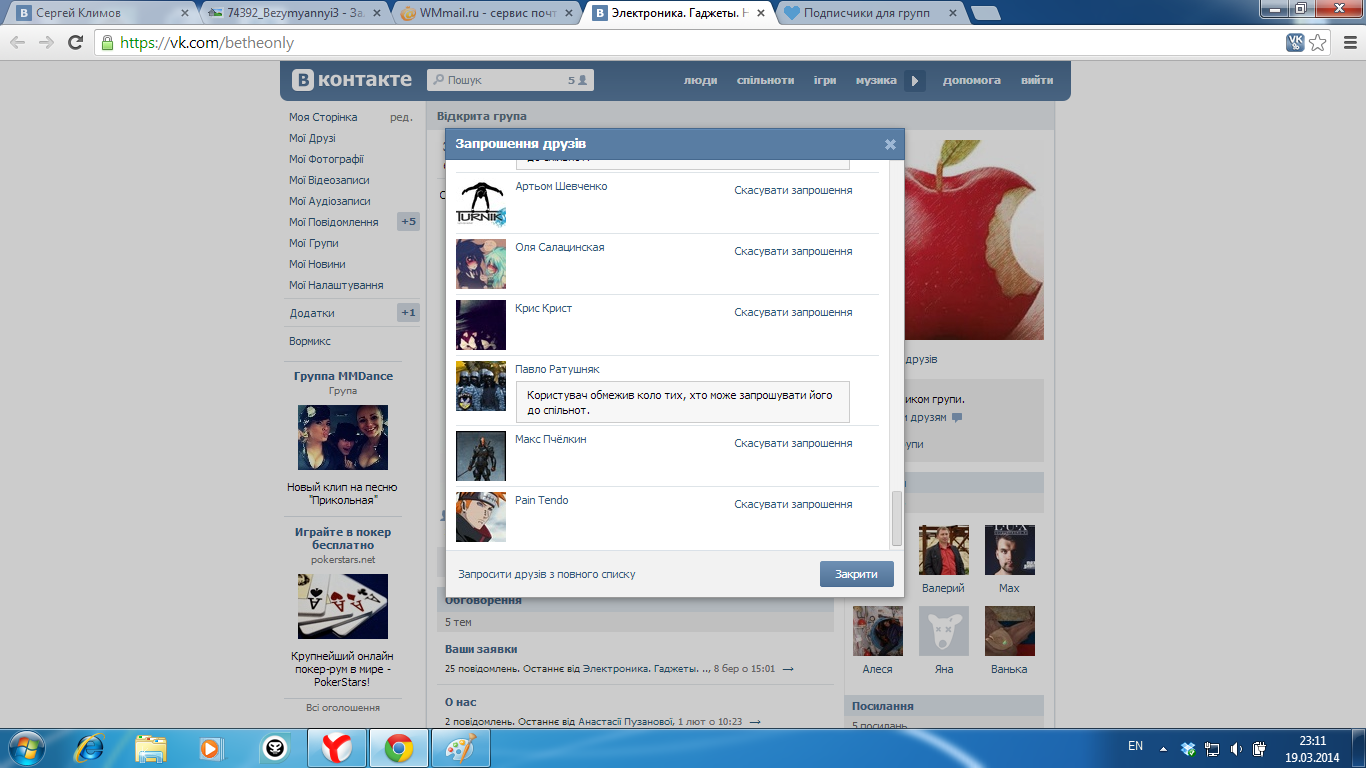Click вийти to log out
This screenshot has width=1366, height=768.
pyautogui.click(x=1037, y=80)
